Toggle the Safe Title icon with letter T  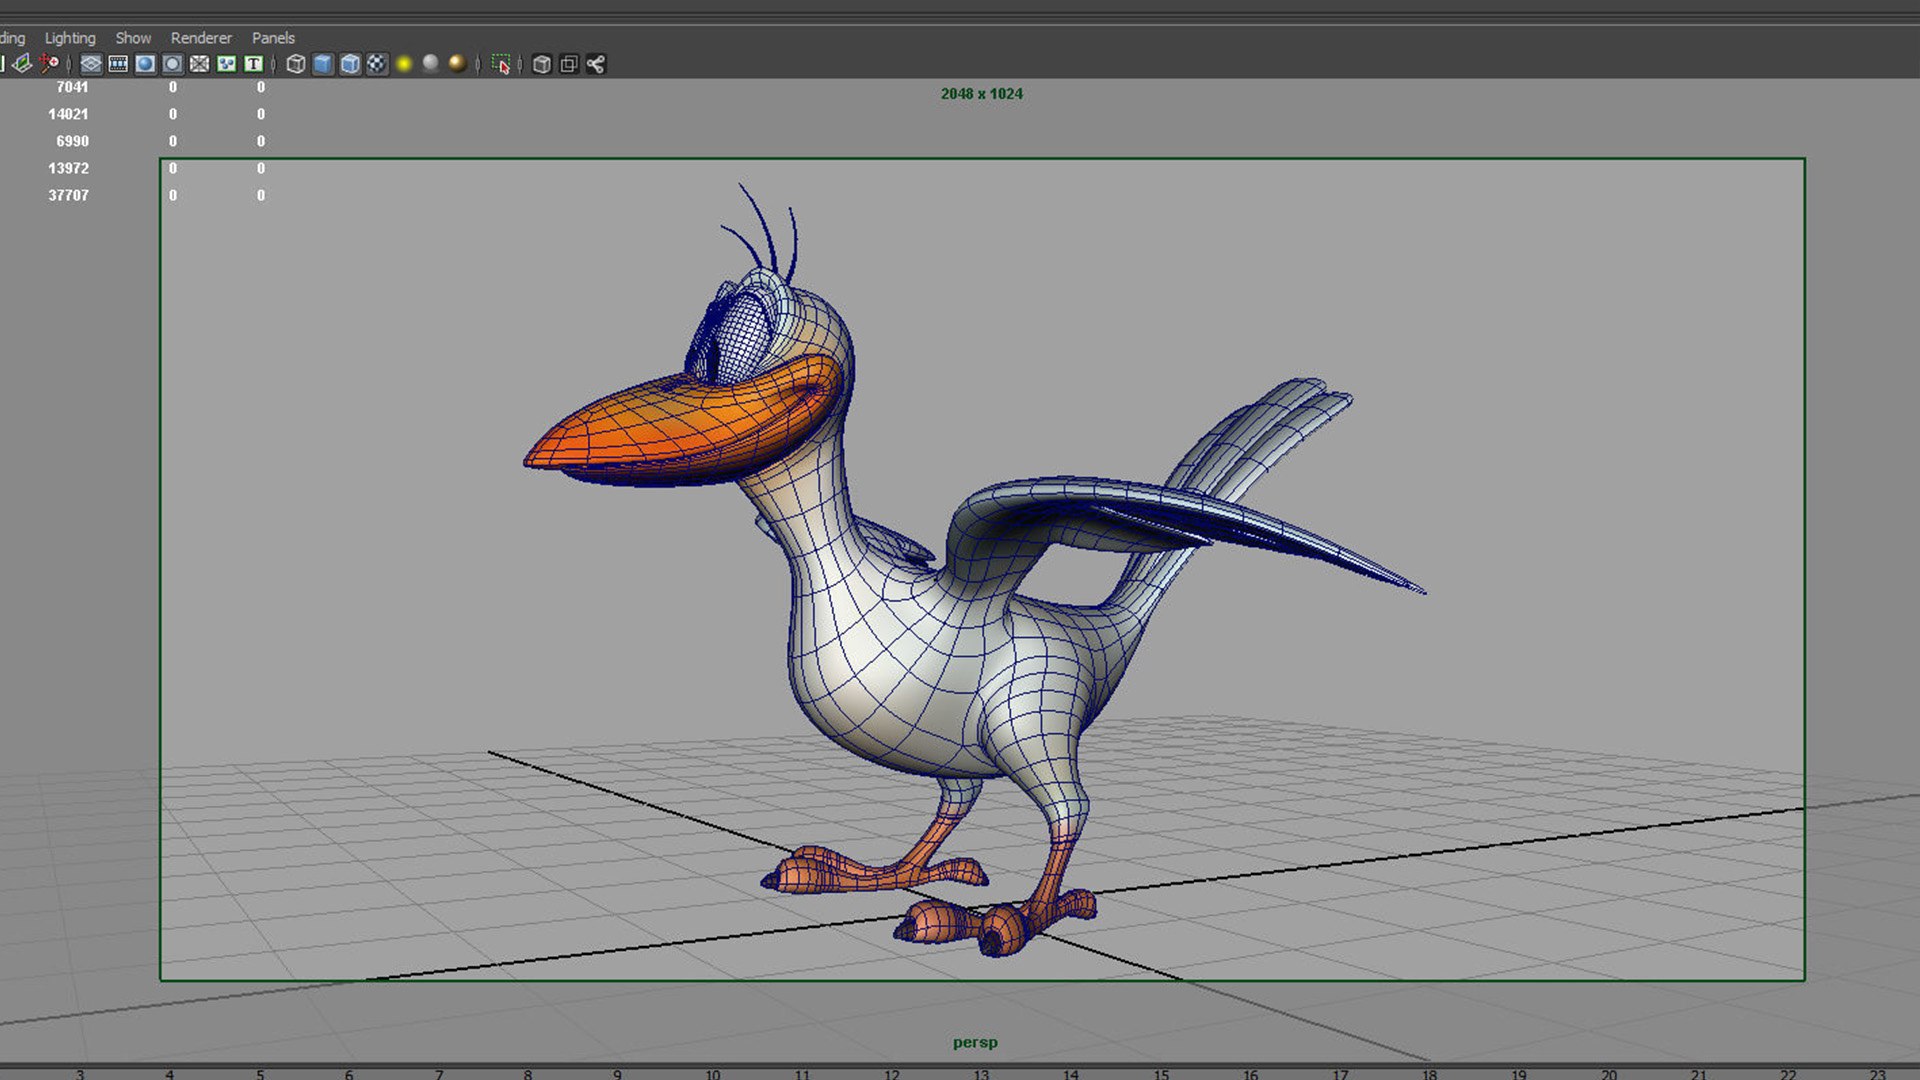[253, 64]
